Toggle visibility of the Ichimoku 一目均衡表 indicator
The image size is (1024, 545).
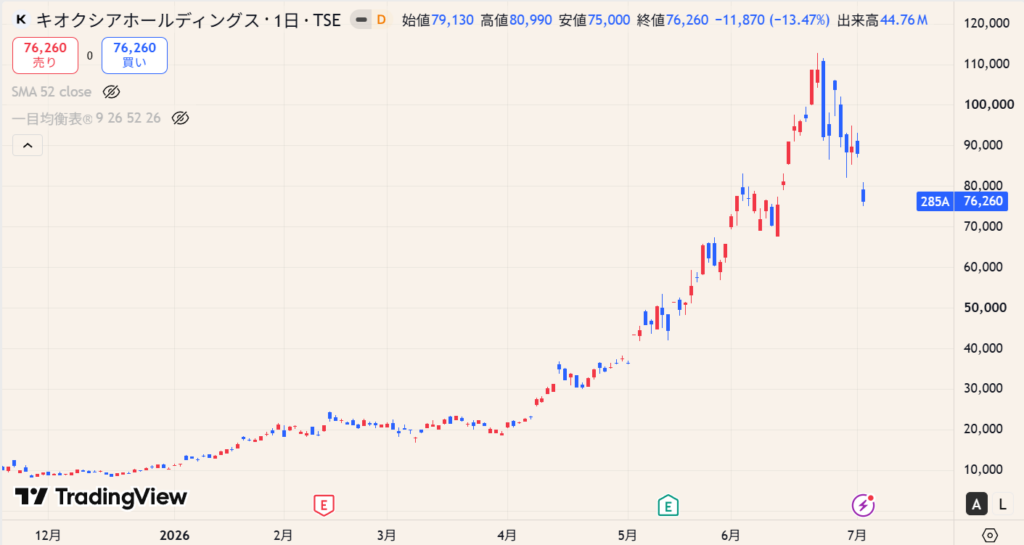[180, 118]
